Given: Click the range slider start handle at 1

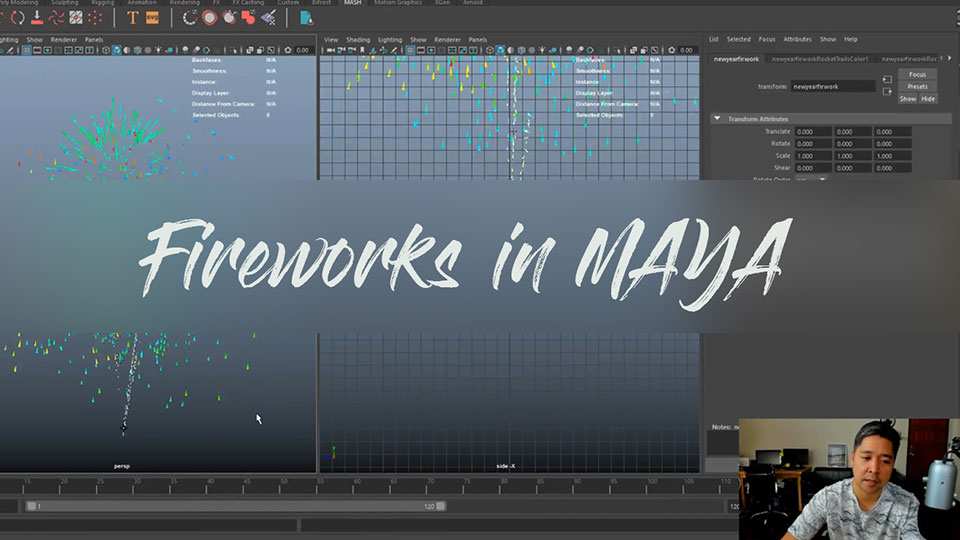Looking at the screenshot, I should click(31, 506).
